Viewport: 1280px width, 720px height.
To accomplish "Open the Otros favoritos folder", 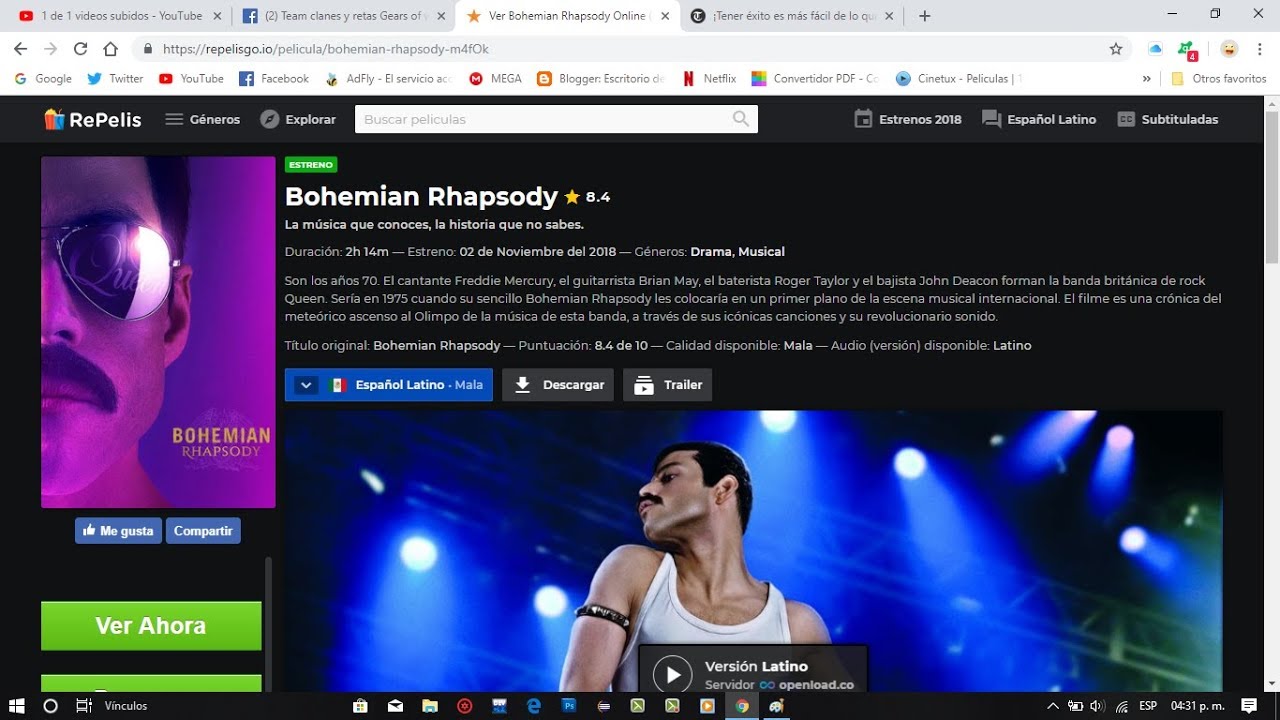I will pyautogui.click(x=1219, y=78).
